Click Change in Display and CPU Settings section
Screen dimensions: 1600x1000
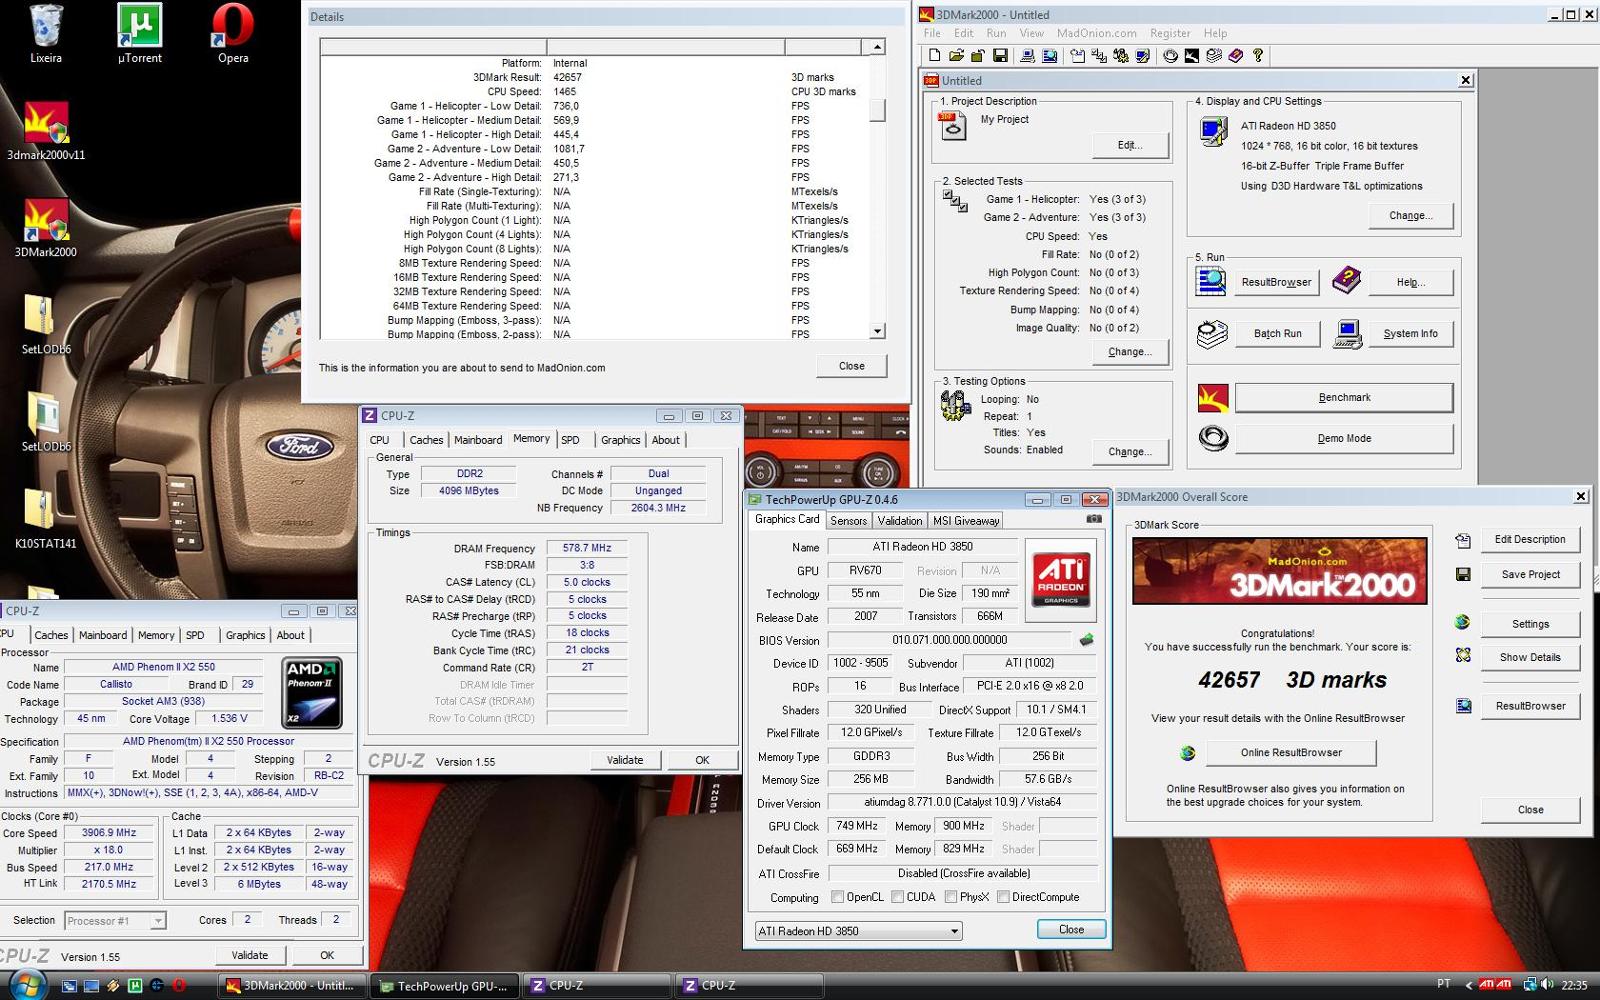point(1410,216)
